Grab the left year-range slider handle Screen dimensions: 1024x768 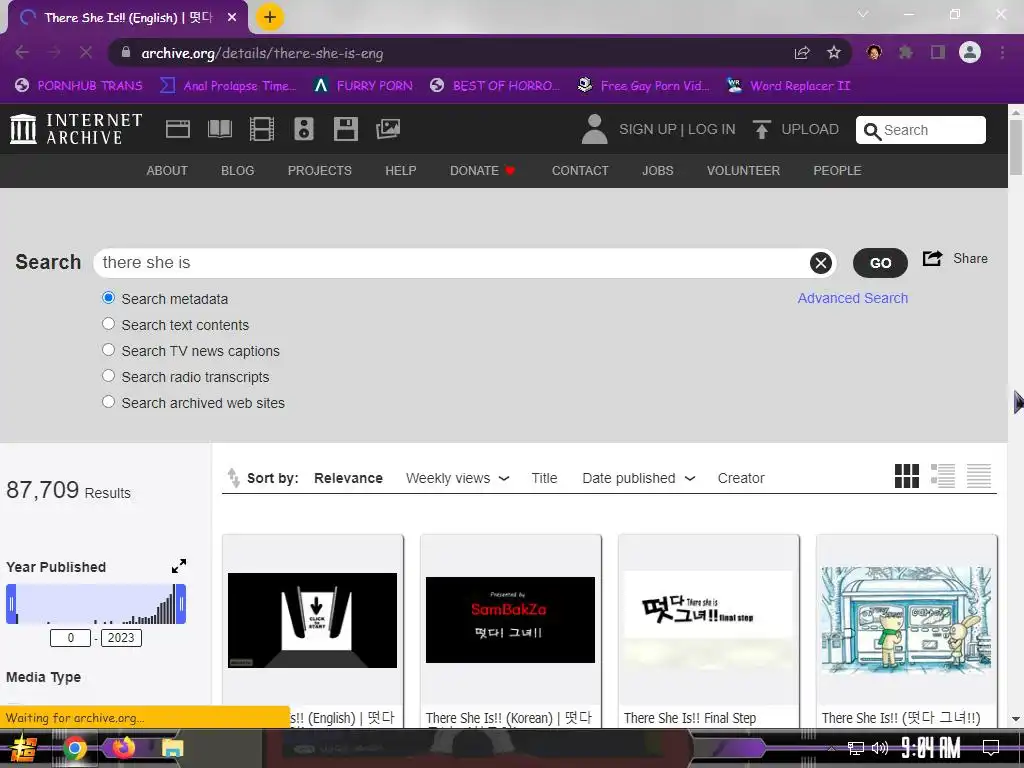pos(10,604)
